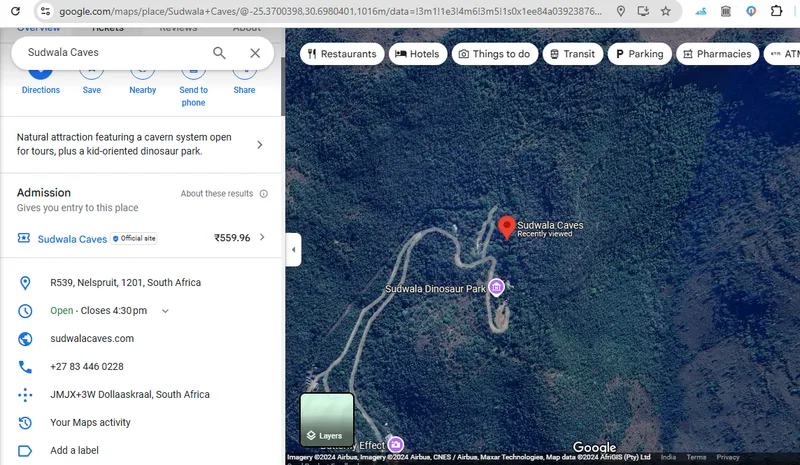Show Parking nearby

point(639,54)
